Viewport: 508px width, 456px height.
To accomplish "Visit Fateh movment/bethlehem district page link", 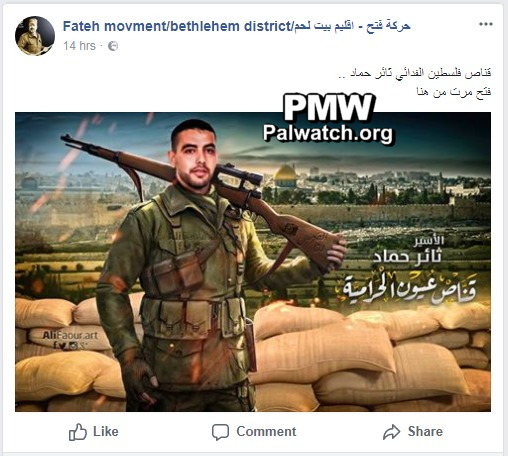I will (177, 26).
